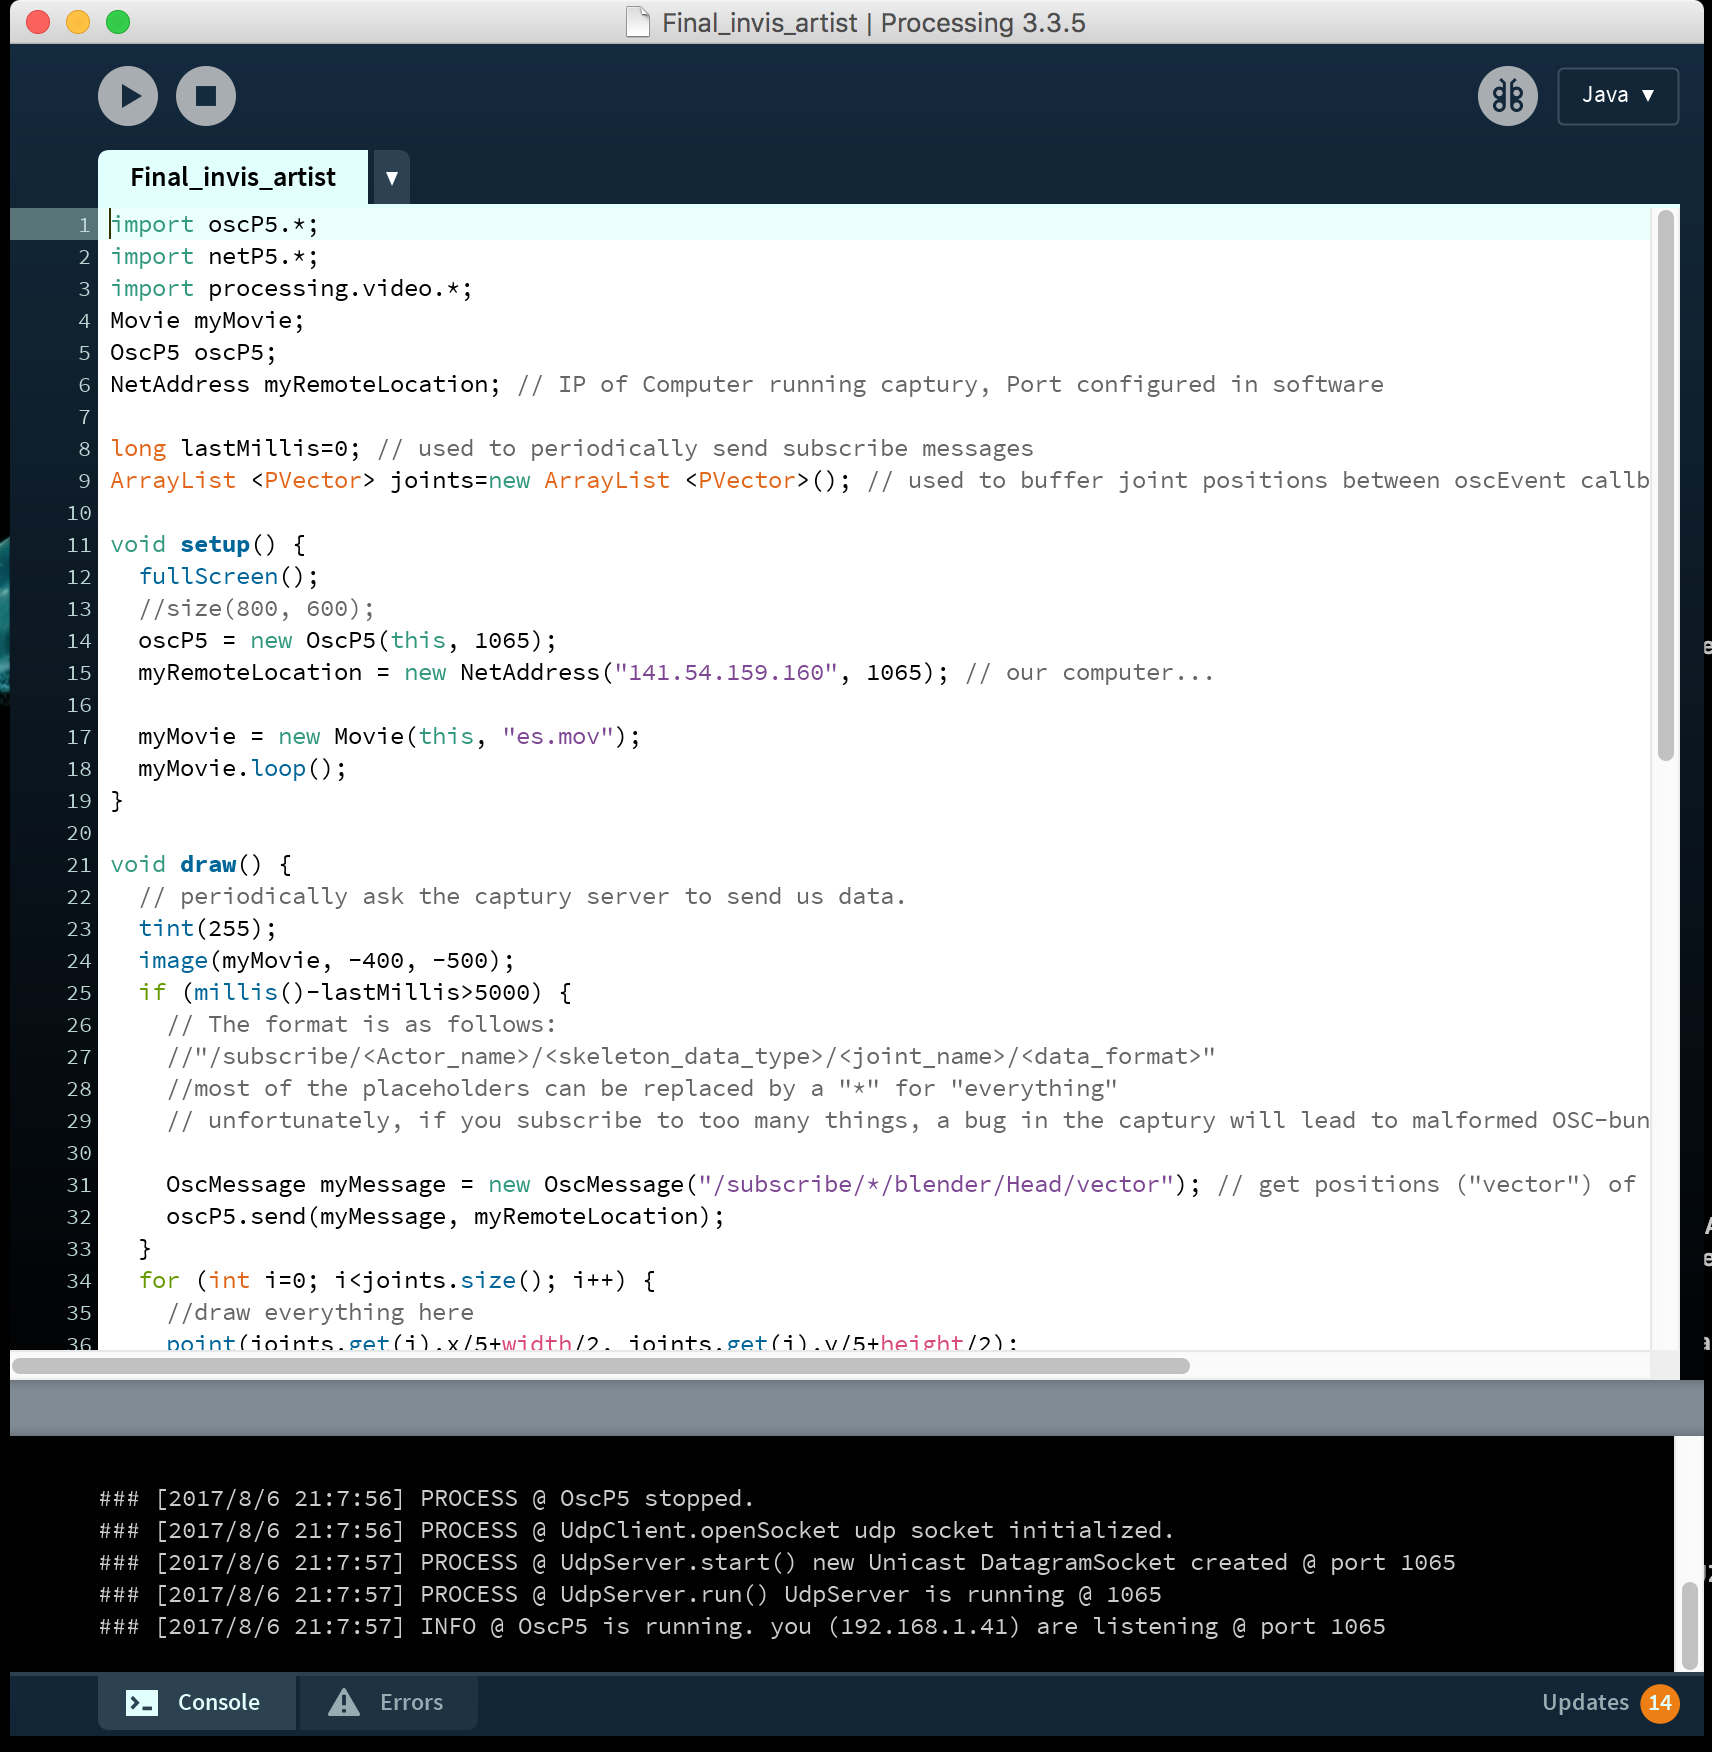
Task: Run the sketch with the play button
Action: coord(128,96)
